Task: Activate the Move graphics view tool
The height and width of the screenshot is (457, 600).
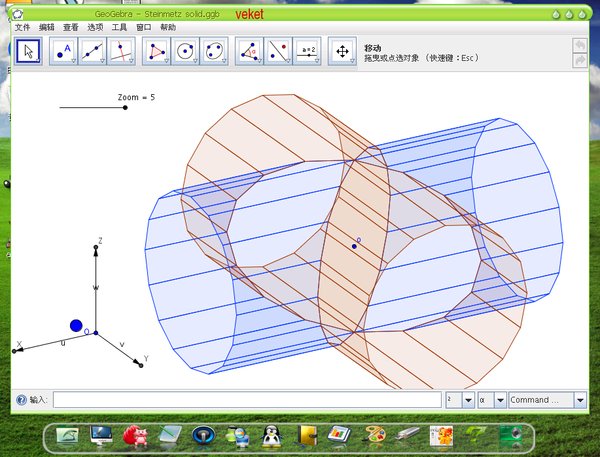Action: 343,51
